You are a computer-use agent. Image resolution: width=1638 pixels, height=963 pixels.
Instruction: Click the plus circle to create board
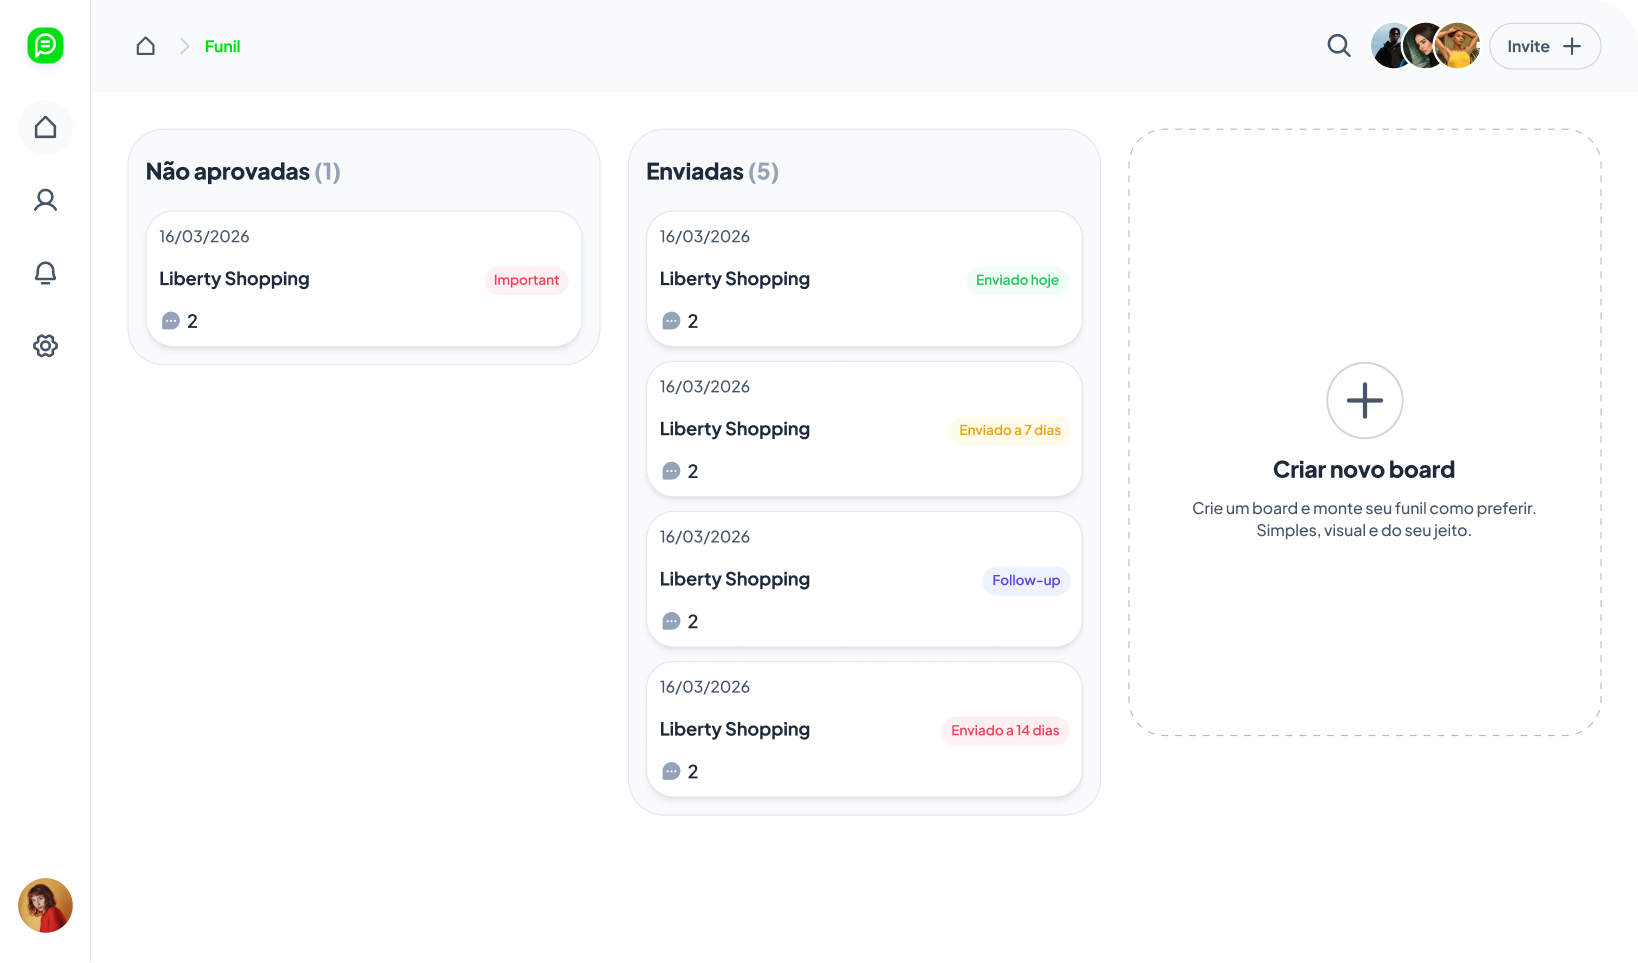[x=1364, y=400]
